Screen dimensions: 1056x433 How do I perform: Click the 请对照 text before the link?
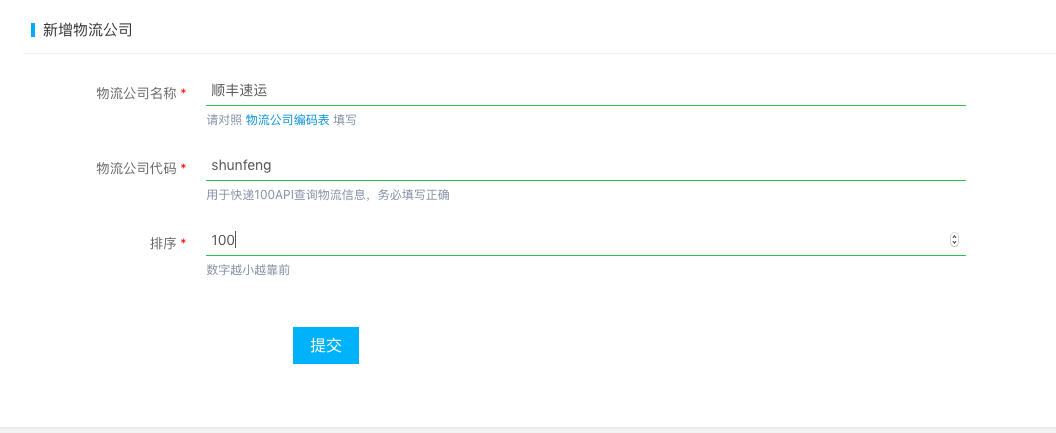coord(224,121)
